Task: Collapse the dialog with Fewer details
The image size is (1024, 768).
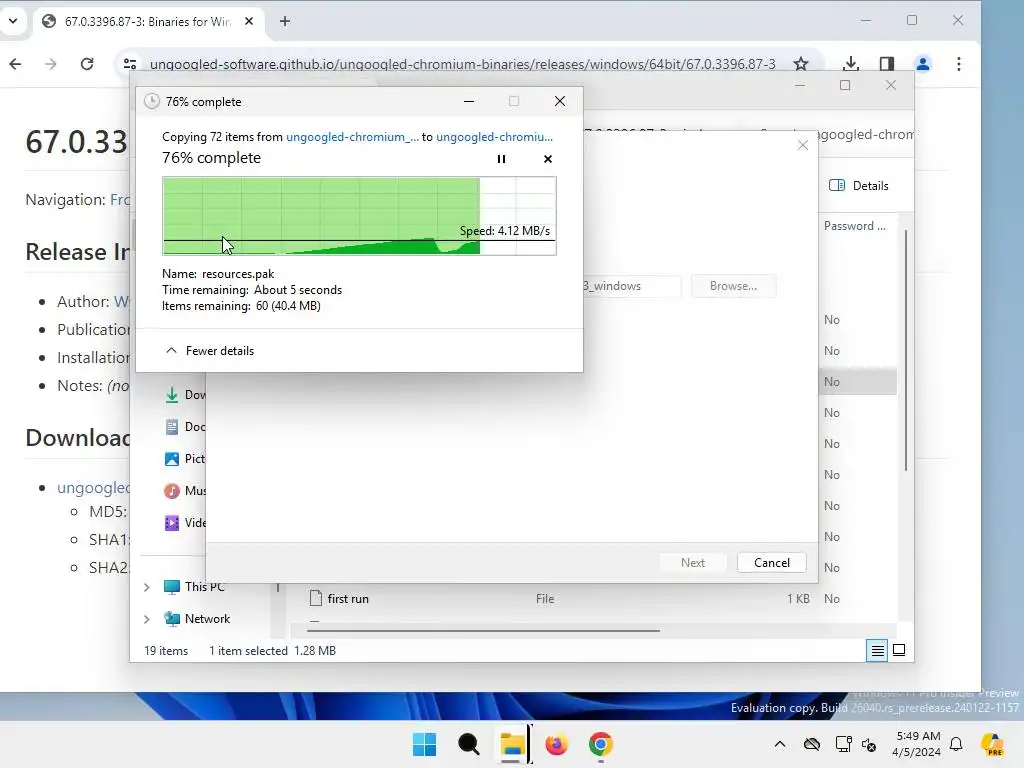Action: (210, 351)
